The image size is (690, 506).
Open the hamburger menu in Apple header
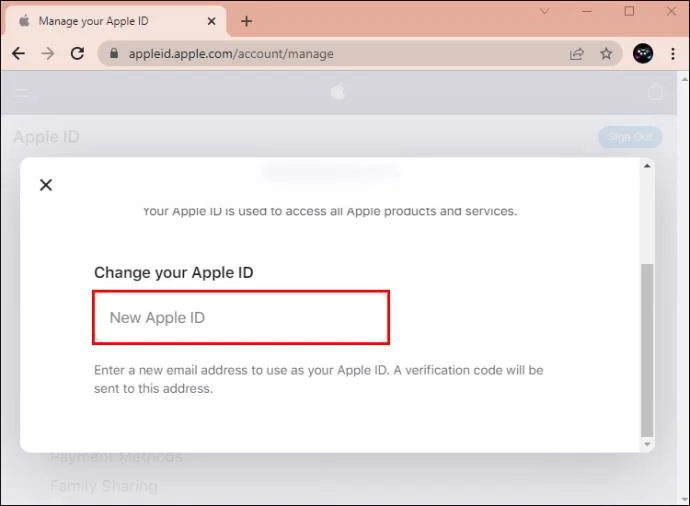coord(22,92)
